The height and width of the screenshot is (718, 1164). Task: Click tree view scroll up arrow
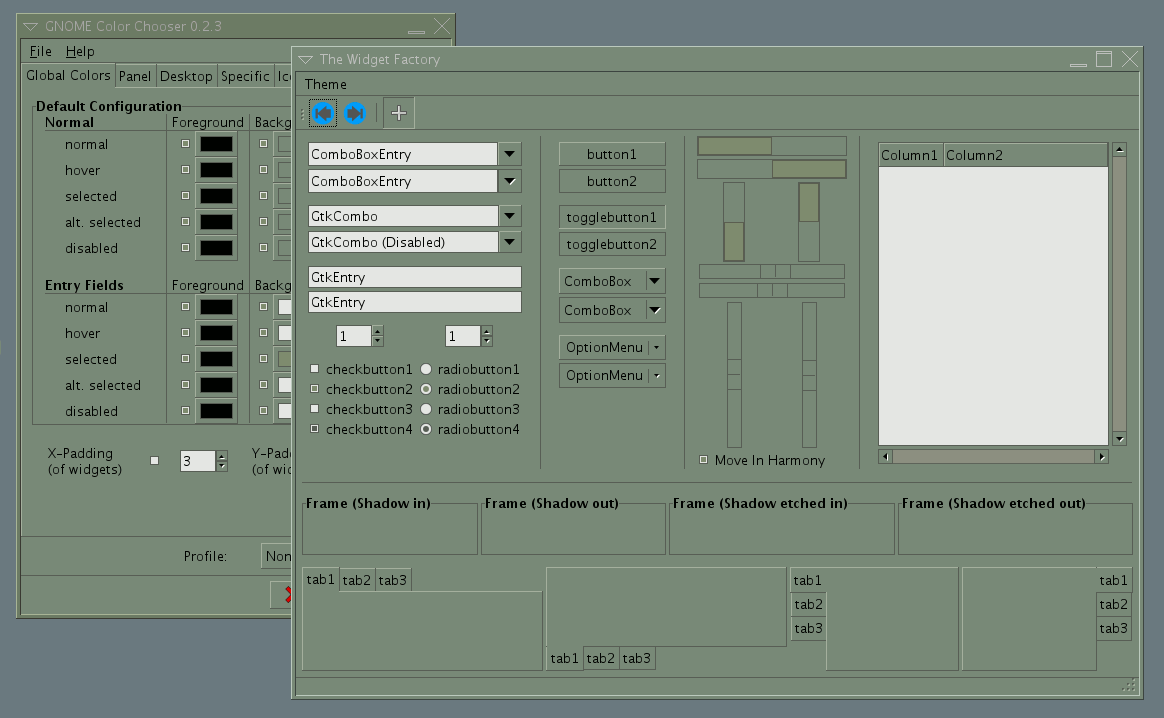1119,149
